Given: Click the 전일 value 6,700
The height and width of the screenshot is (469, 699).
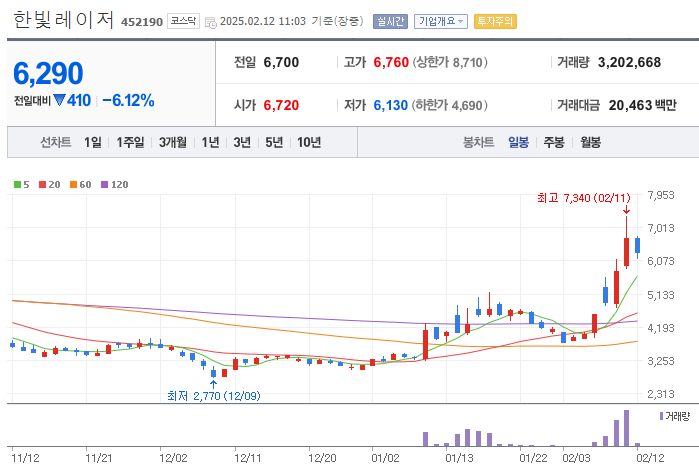Looking at the screenshot, I should [281, 62].
